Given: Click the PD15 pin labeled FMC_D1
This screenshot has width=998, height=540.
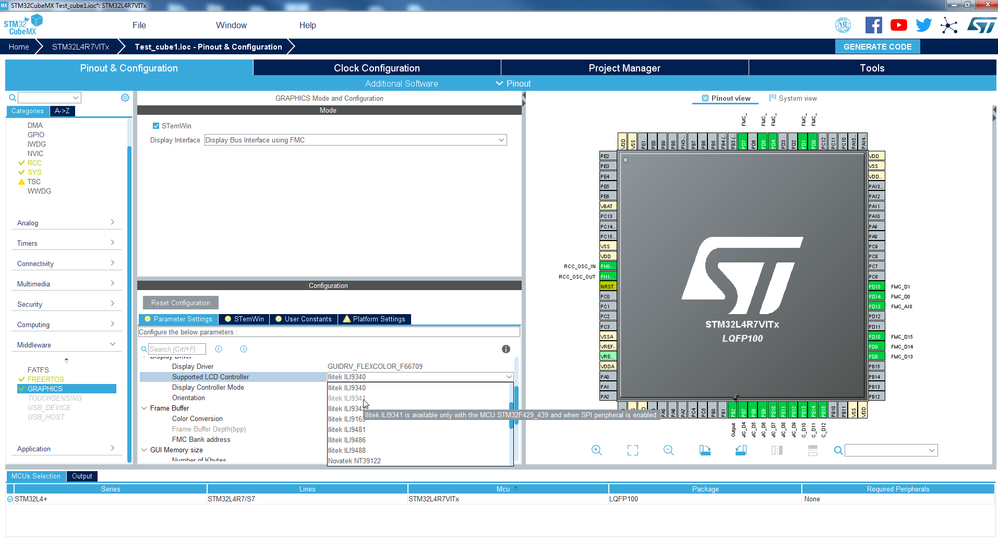Looking at the screenshot, I should [x=876, y=287].
